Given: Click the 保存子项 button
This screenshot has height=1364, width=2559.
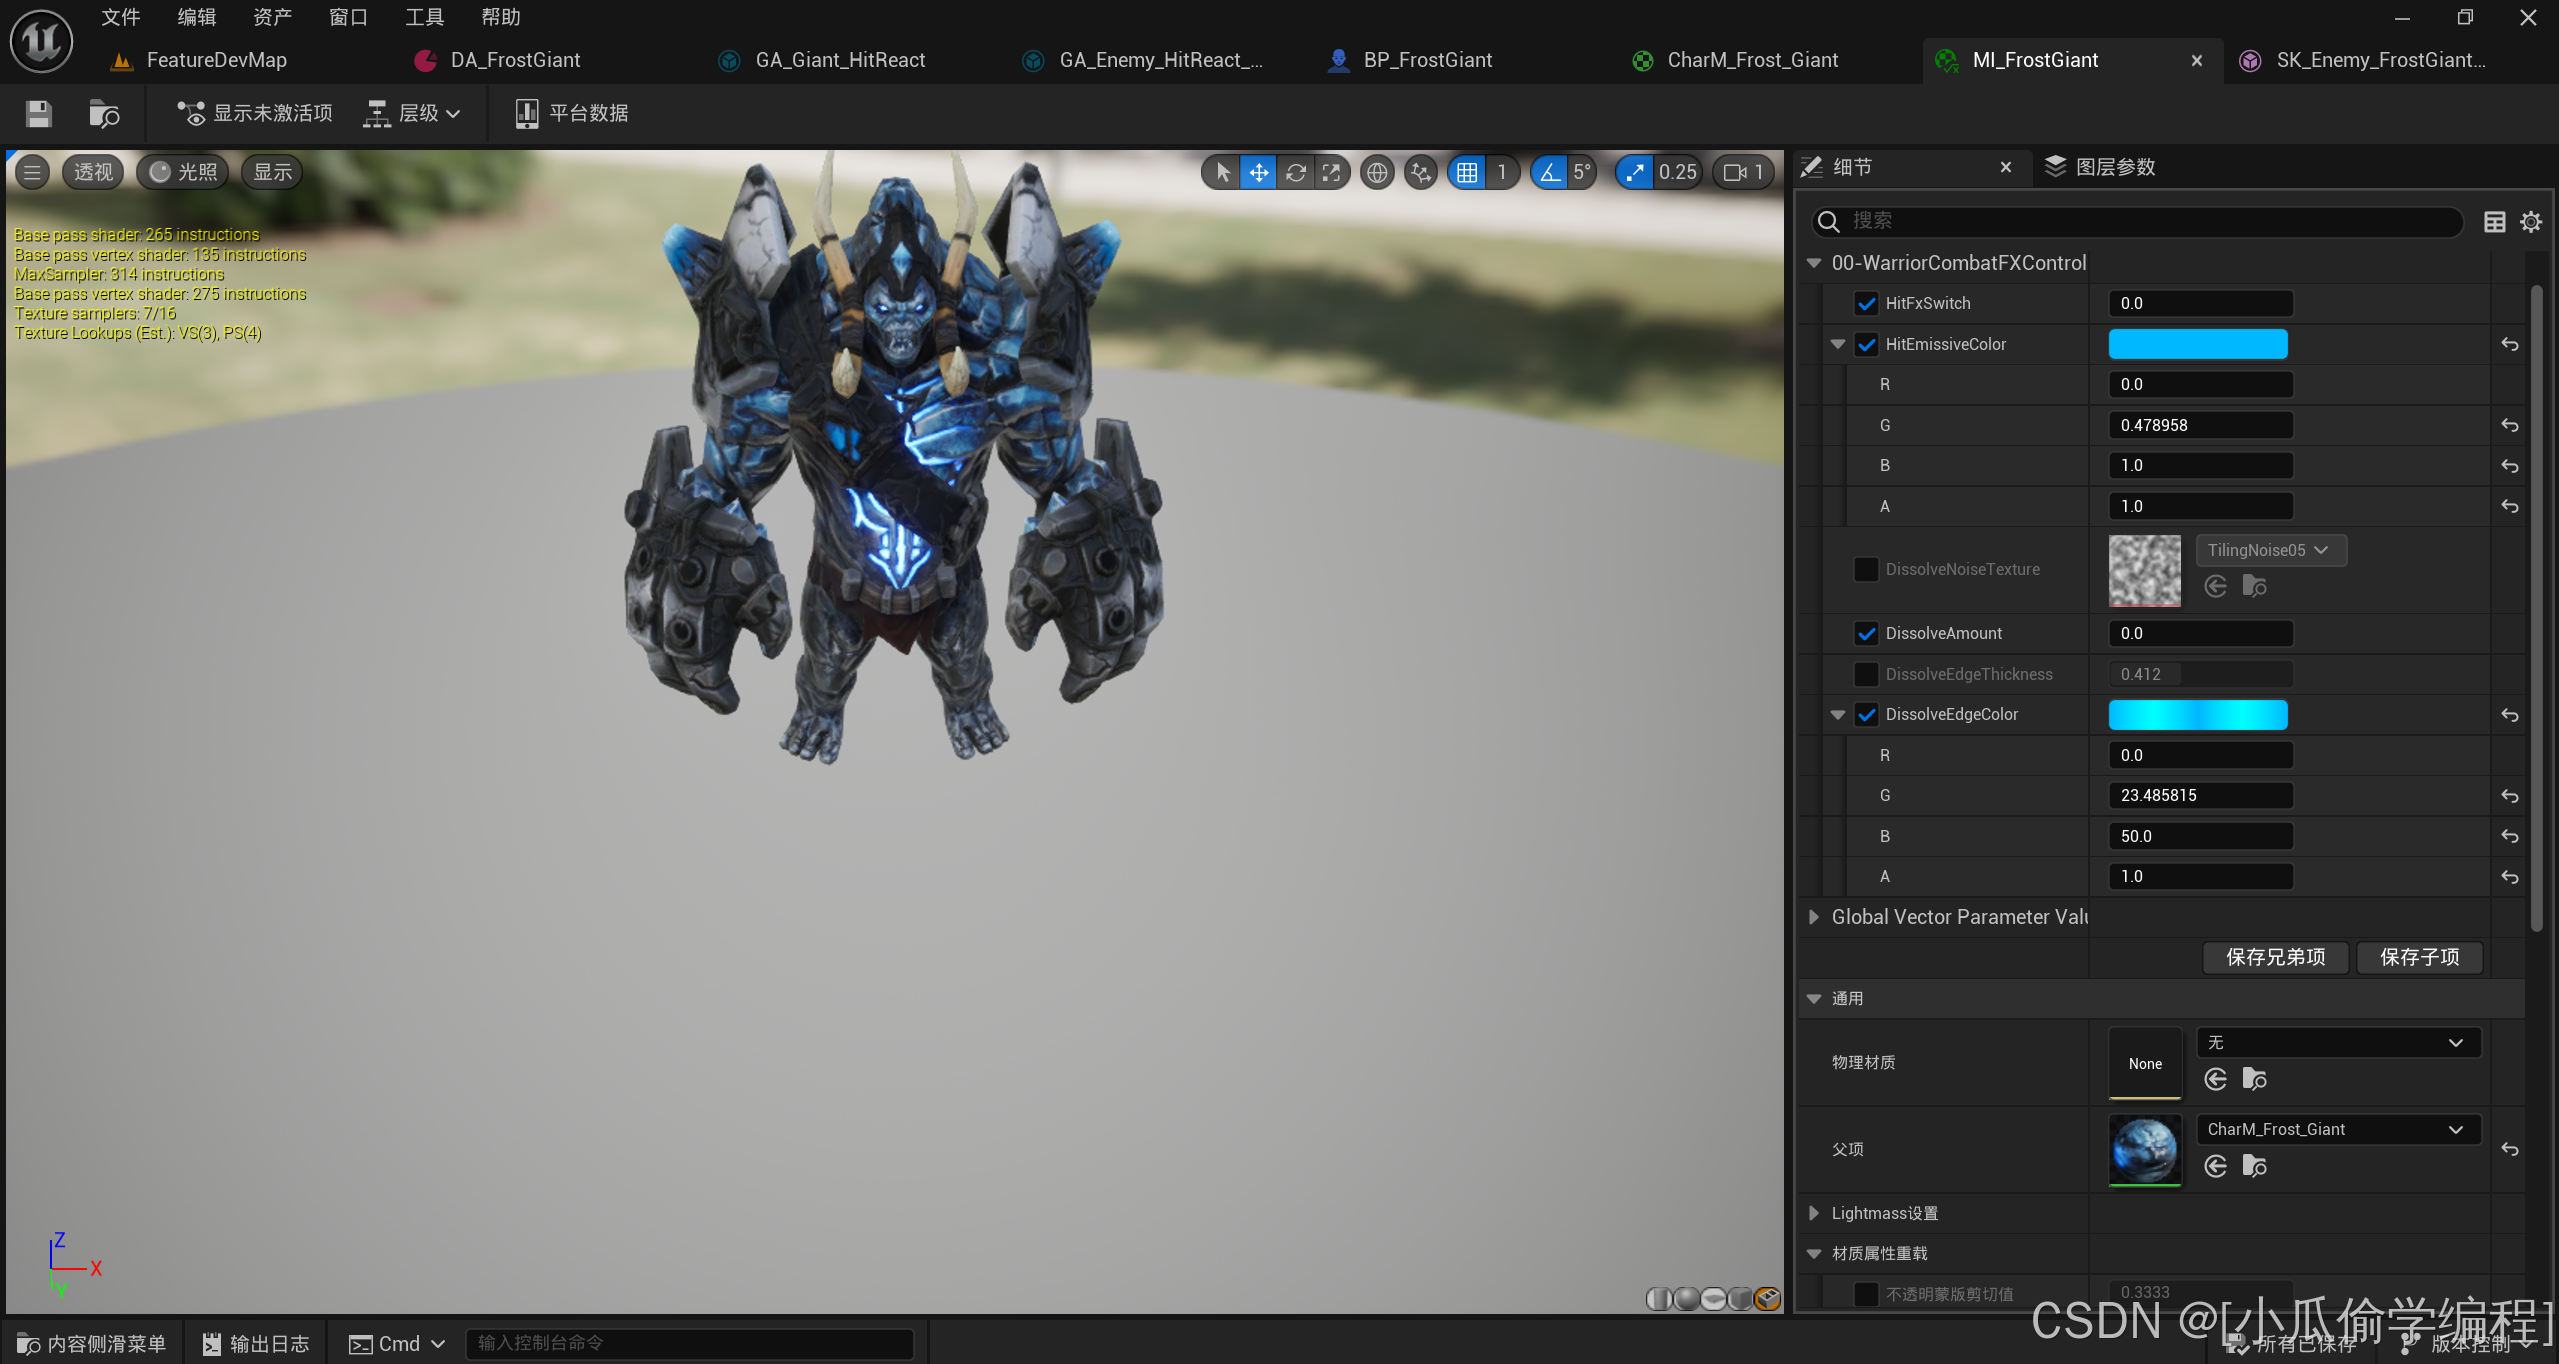Looking at the screenshot, I should click(2419, 957).
